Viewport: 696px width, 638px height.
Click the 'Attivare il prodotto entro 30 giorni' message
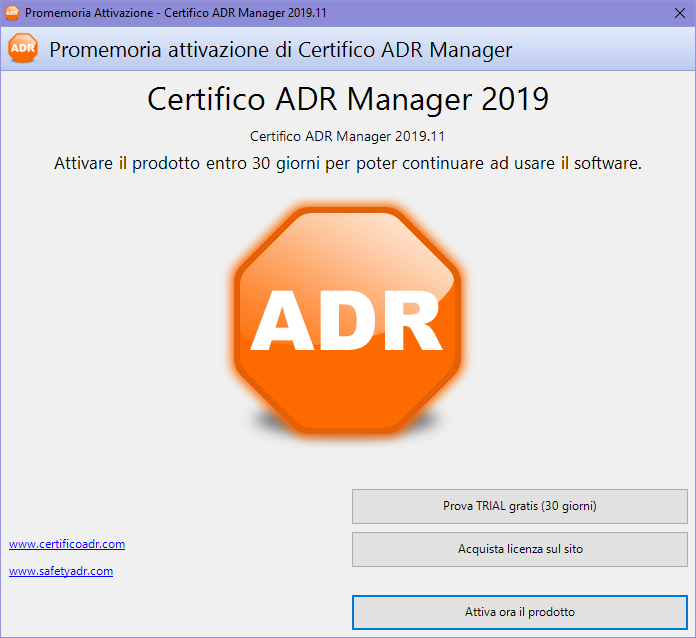[348, 163]
